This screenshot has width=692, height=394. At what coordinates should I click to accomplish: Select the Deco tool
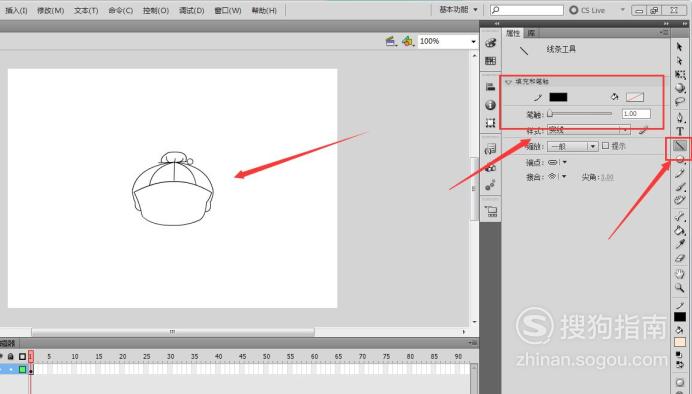pos(680,201)
